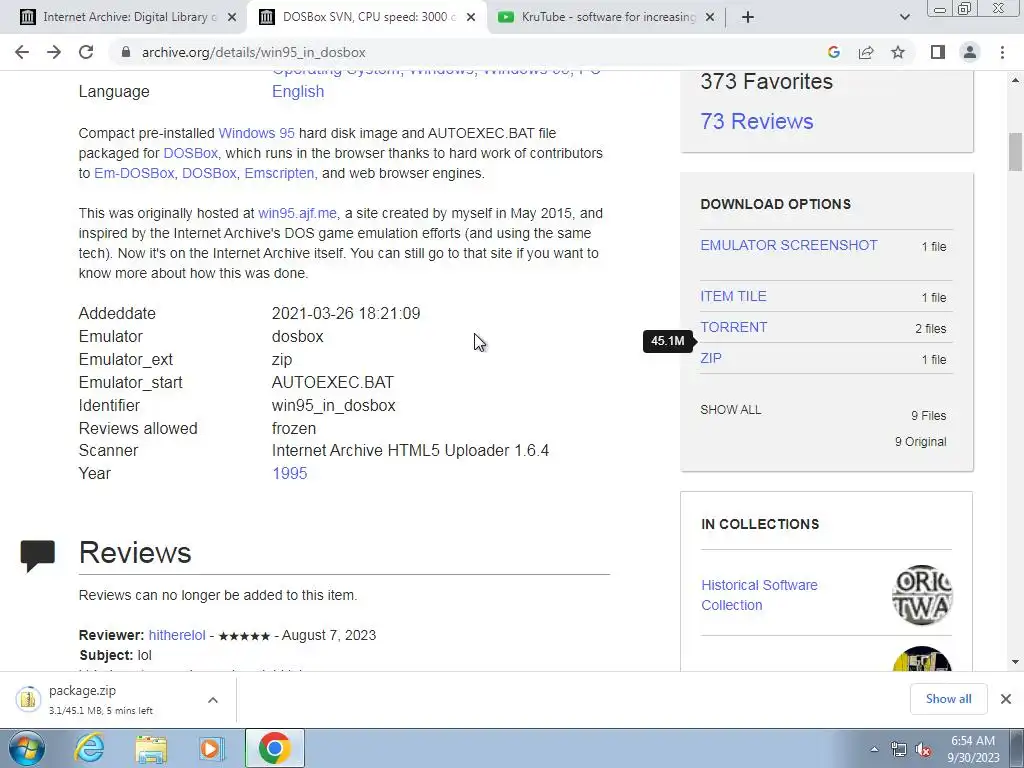Launch Internet Explorer from taskbar
This screenshot has height=768, width=1024.
pyautogui.click(x=89, y=748)
